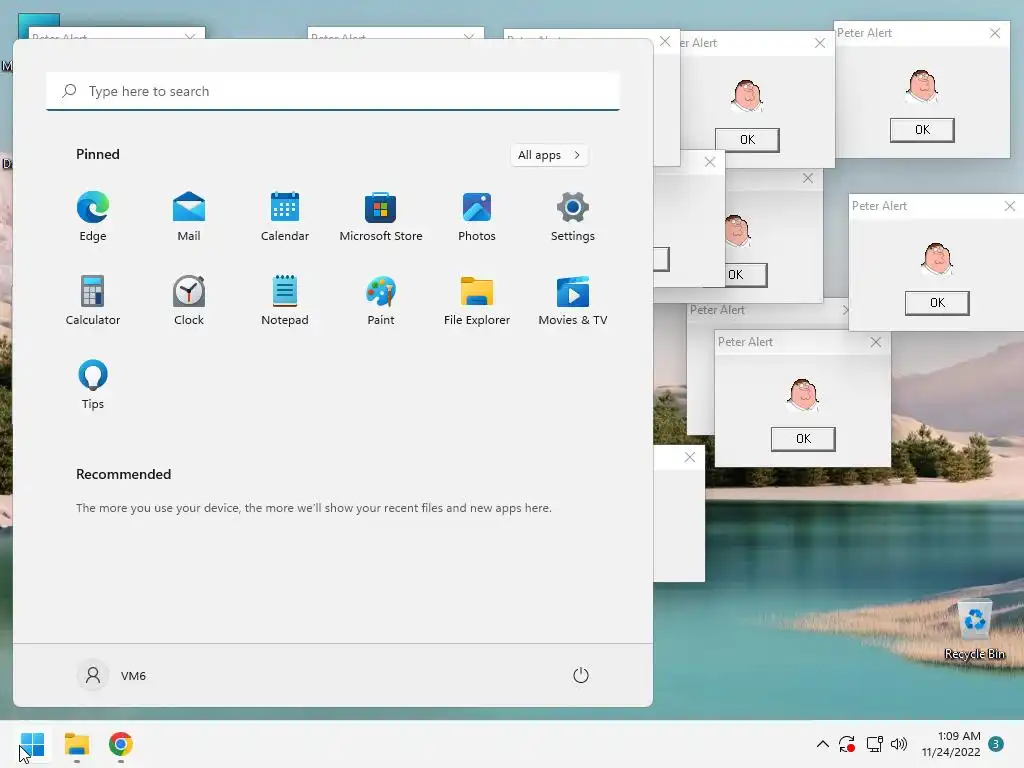Launch Notepad from pinned apps
Screen dimensions: 1024x768
(285, 301)
